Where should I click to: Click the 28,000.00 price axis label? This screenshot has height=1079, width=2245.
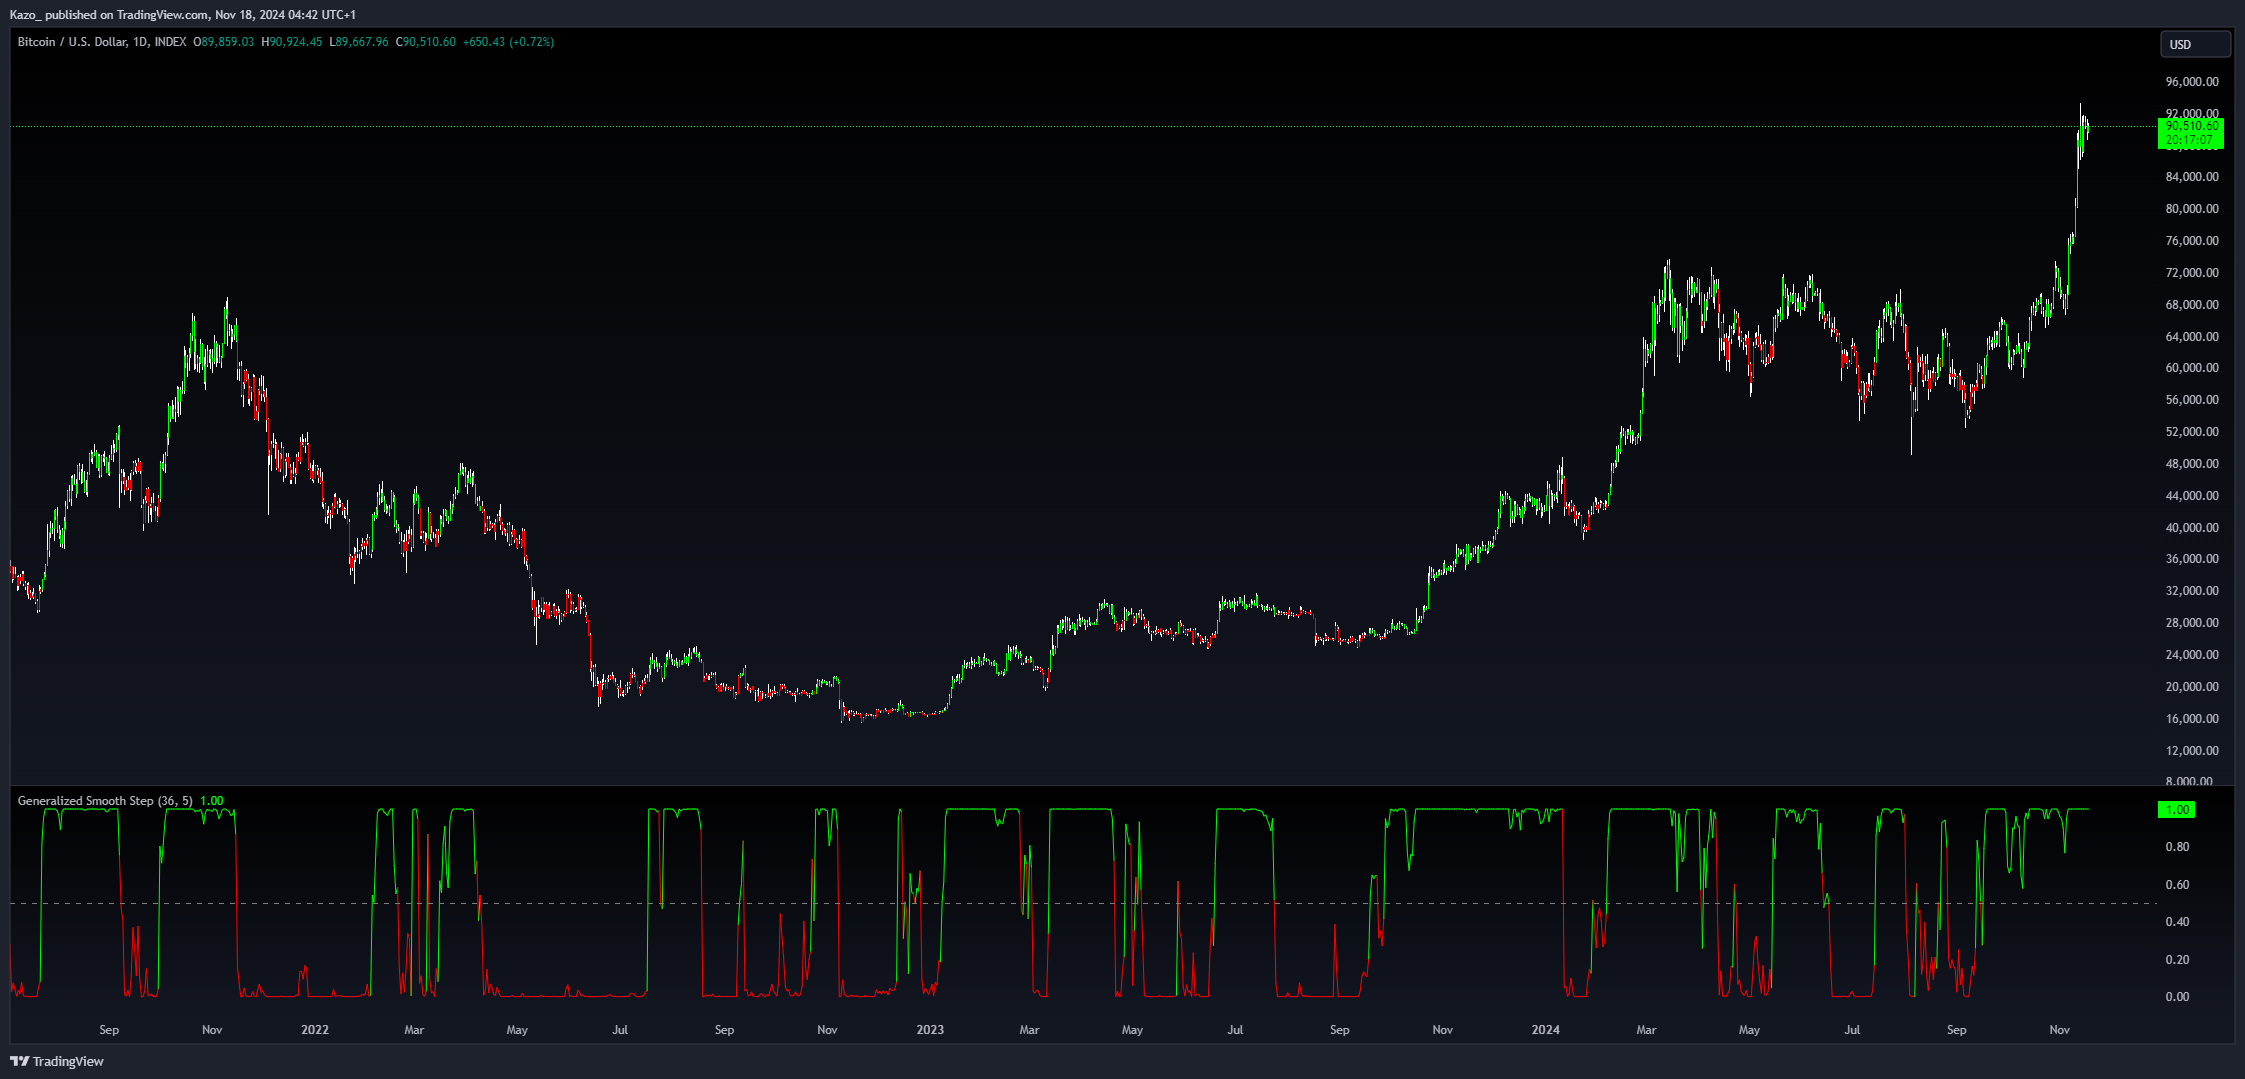2192,623
